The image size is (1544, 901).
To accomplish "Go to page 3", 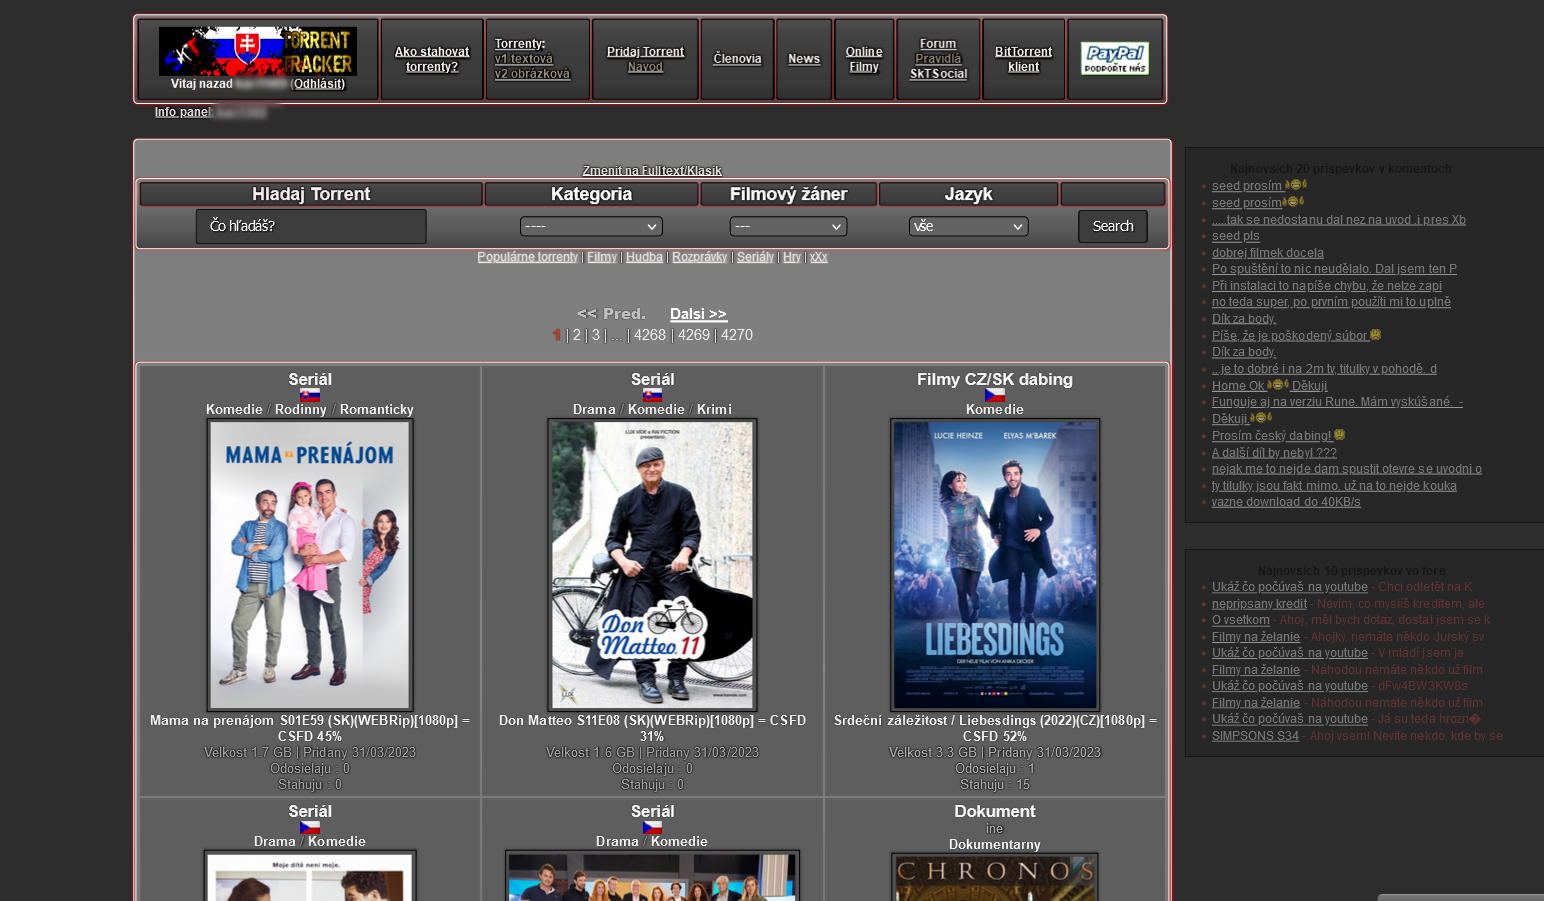I will point(596,335).
